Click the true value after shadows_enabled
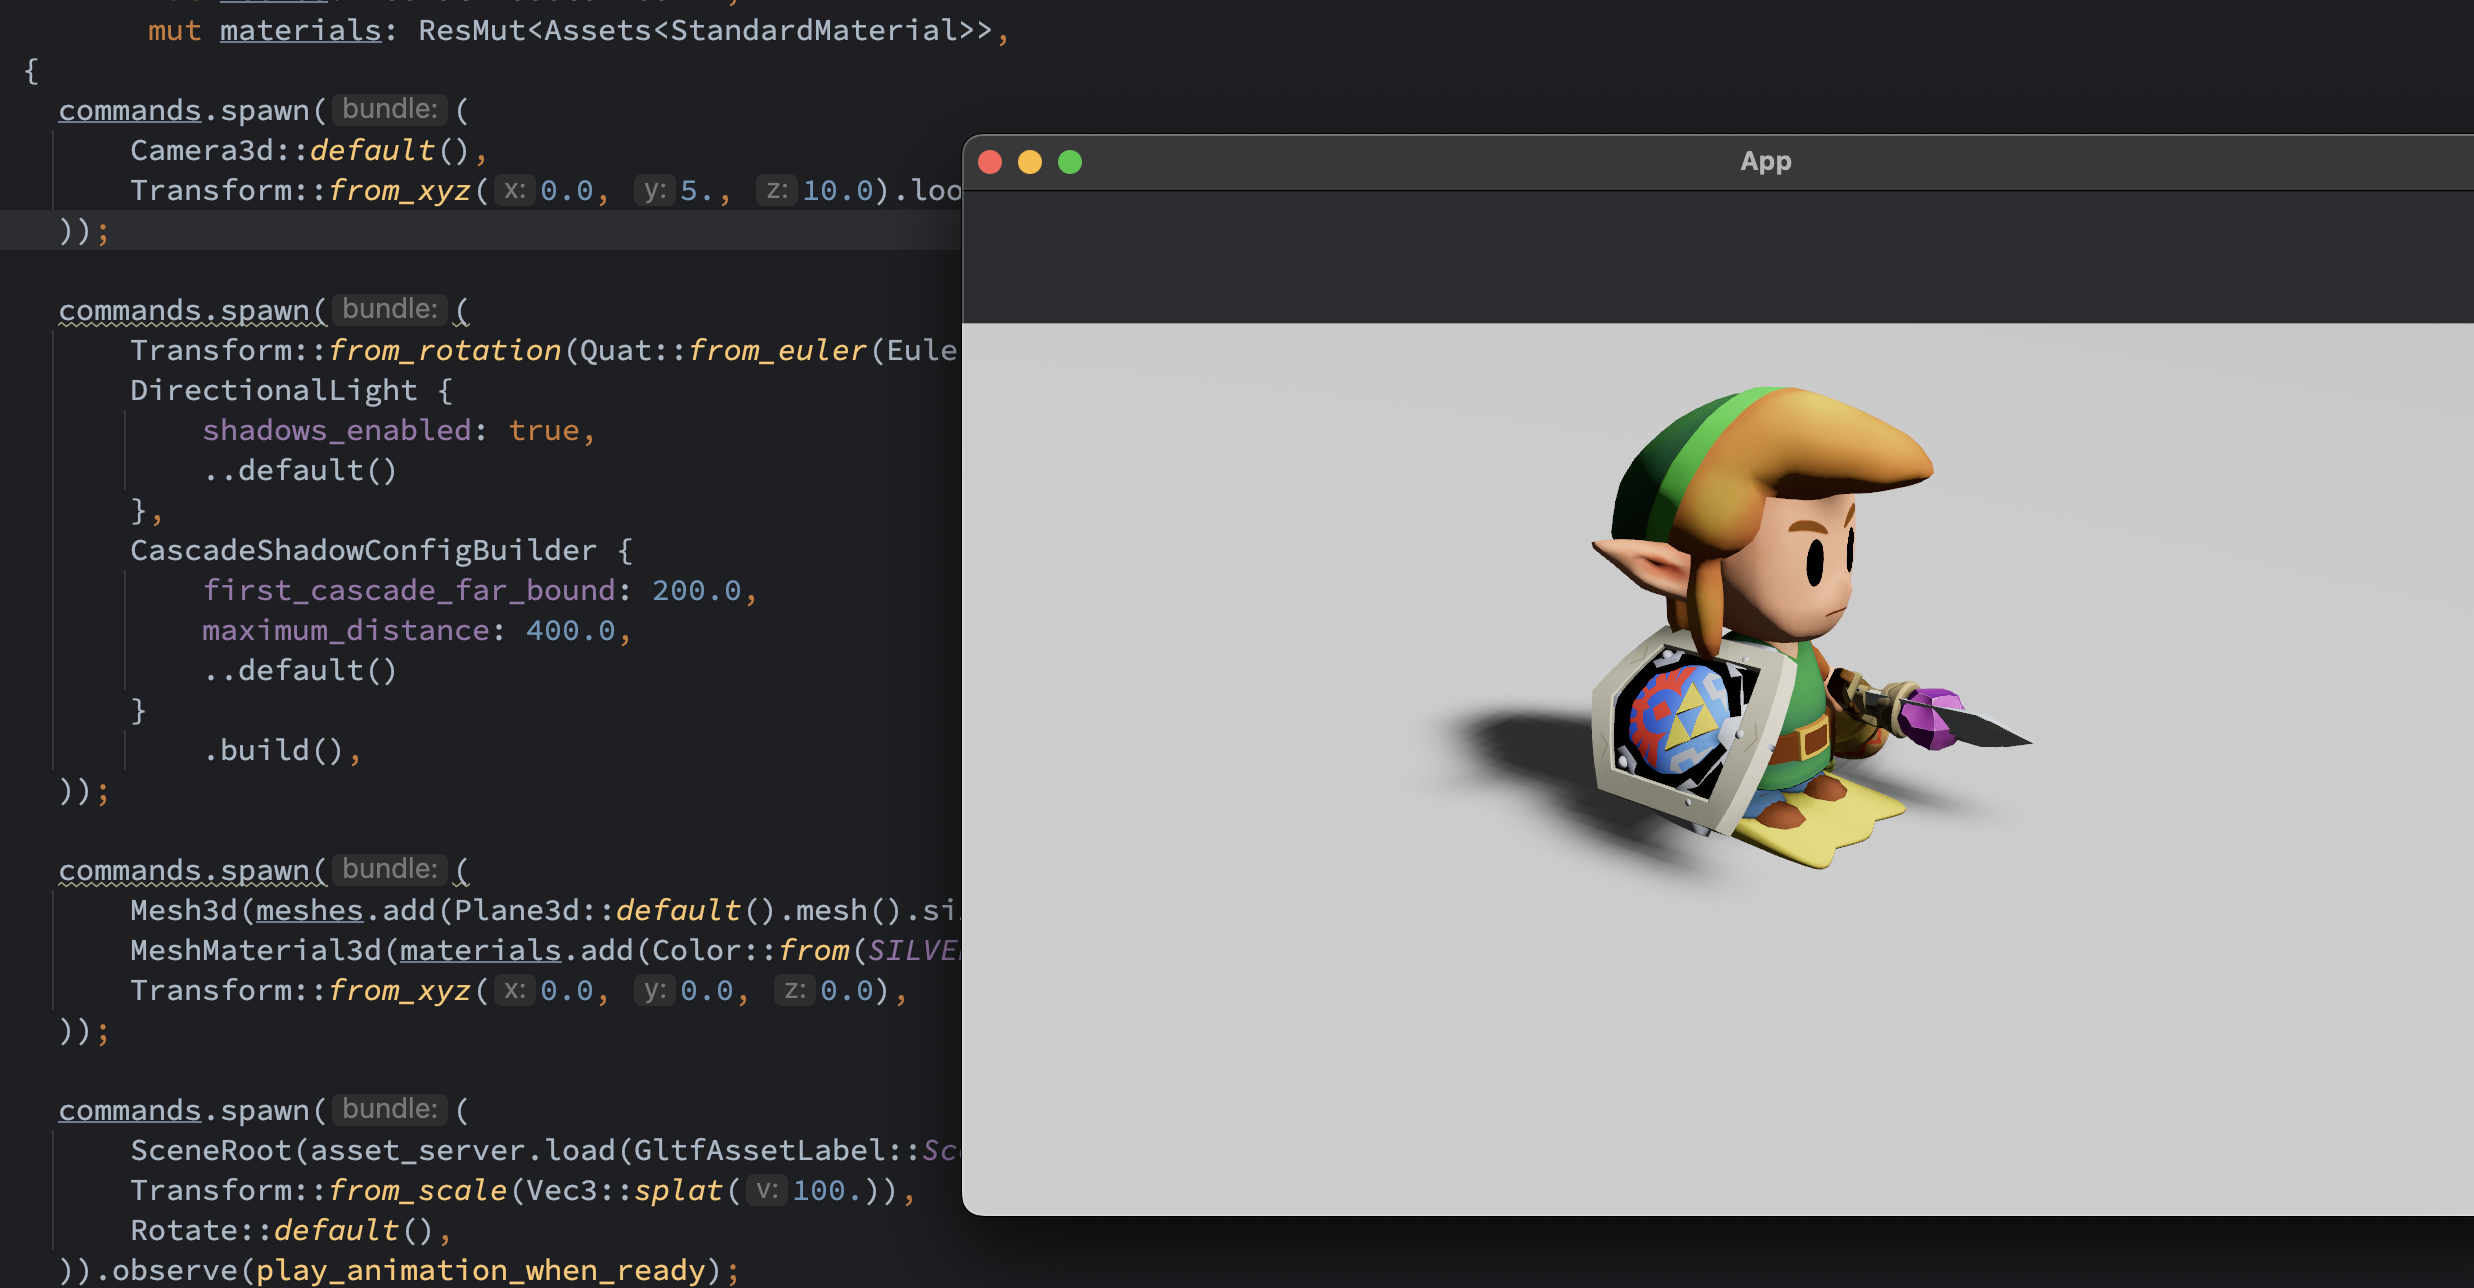Screen dimensions: 2474x1288 click(543, 430)
